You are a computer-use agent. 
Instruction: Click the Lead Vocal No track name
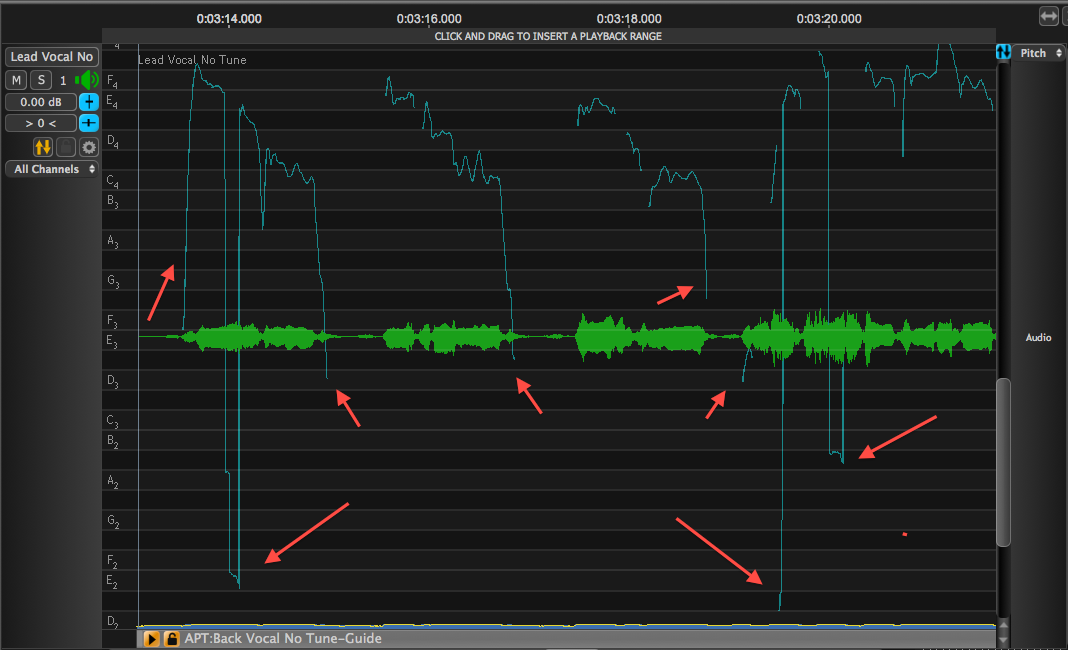click(52, 57)
